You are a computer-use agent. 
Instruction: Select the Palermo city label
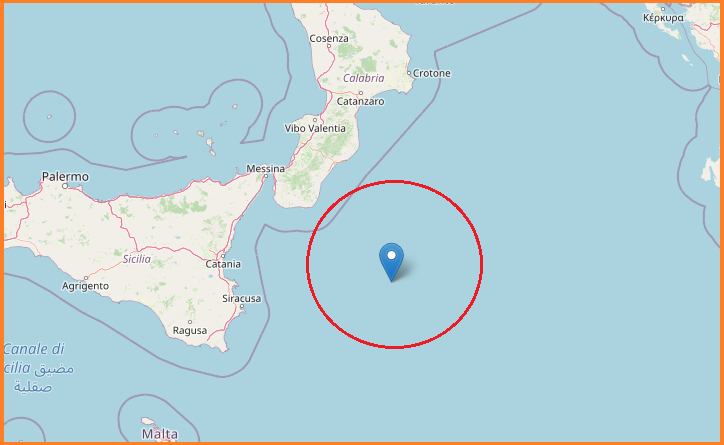(65, 176)
